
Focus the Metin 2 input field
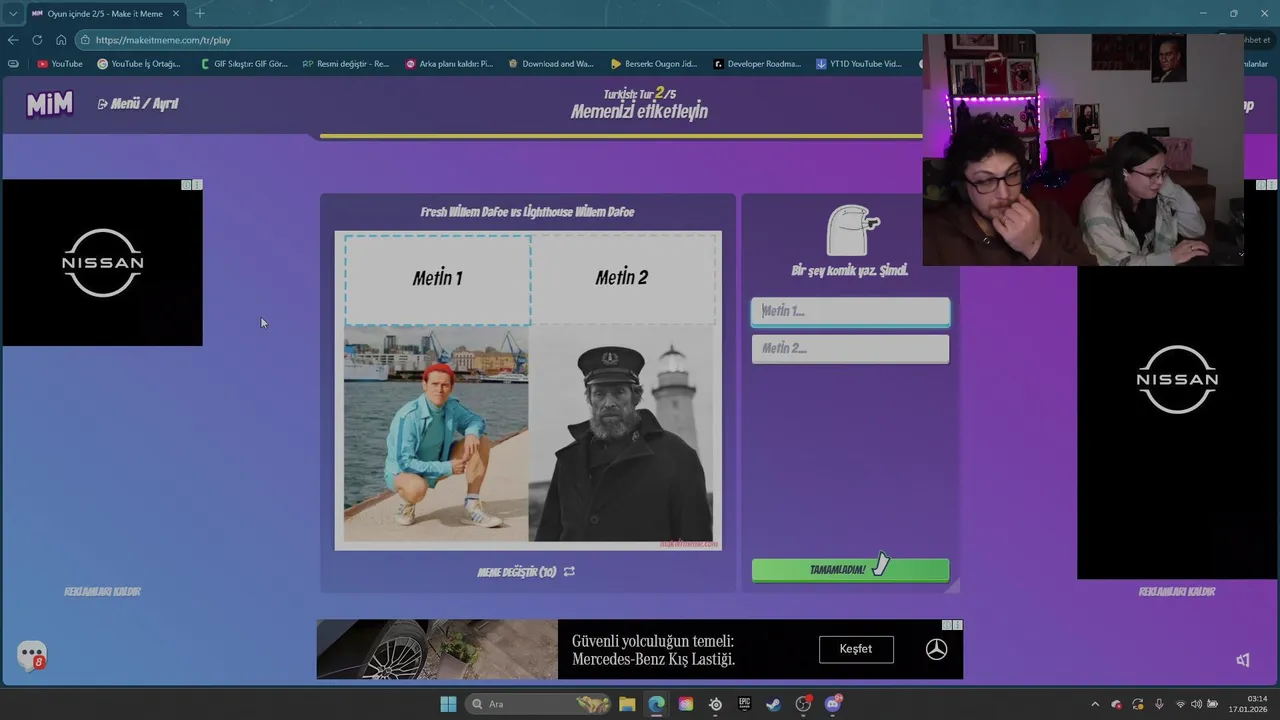pos(850,349)
